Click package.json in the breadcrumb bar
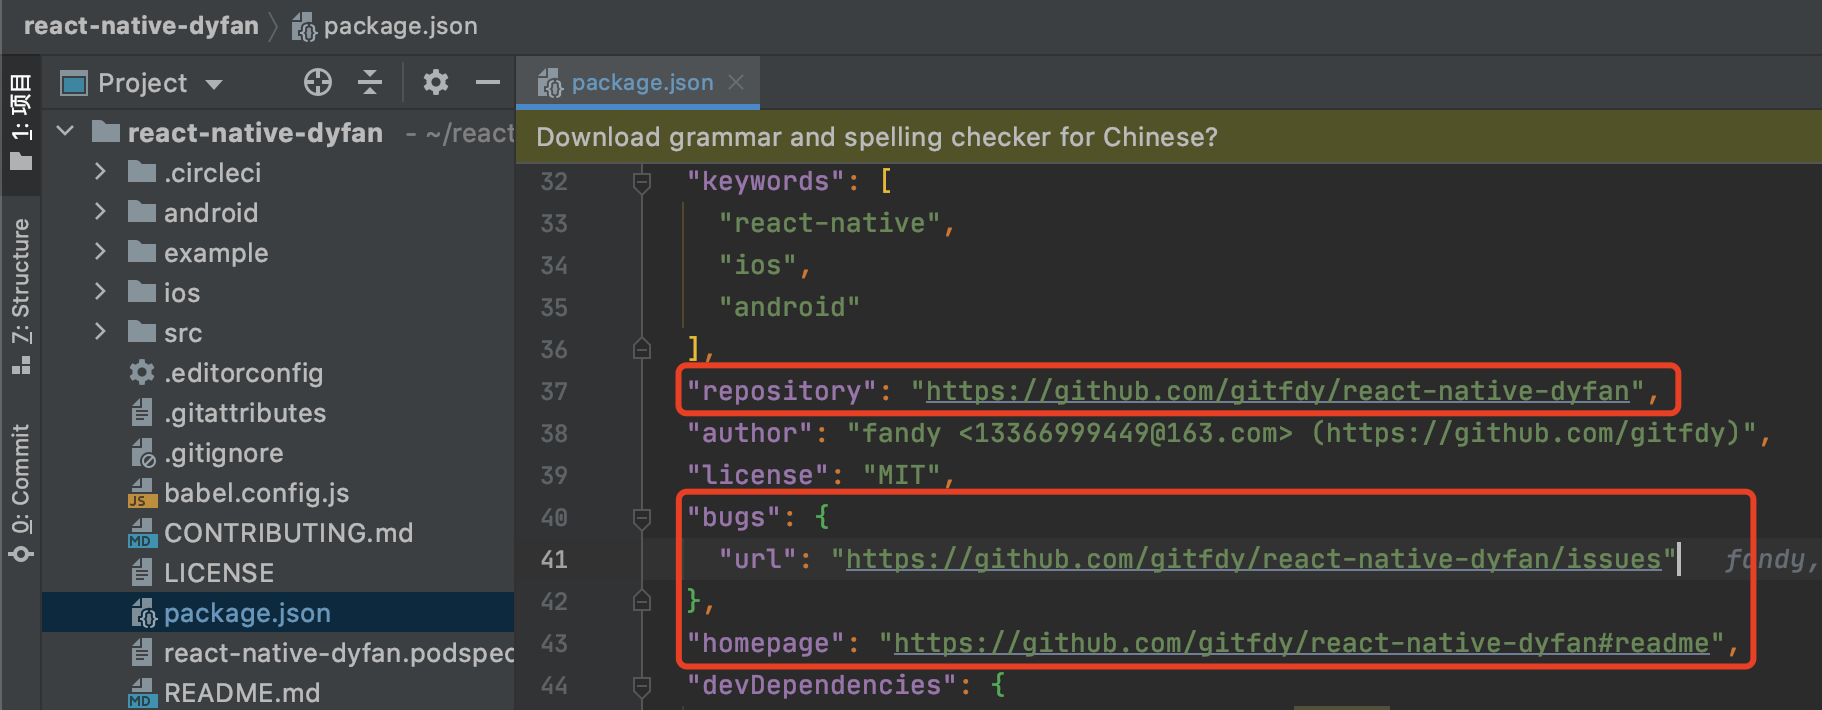The width and height of the screenshot is (1822, 710). (400, 26)
